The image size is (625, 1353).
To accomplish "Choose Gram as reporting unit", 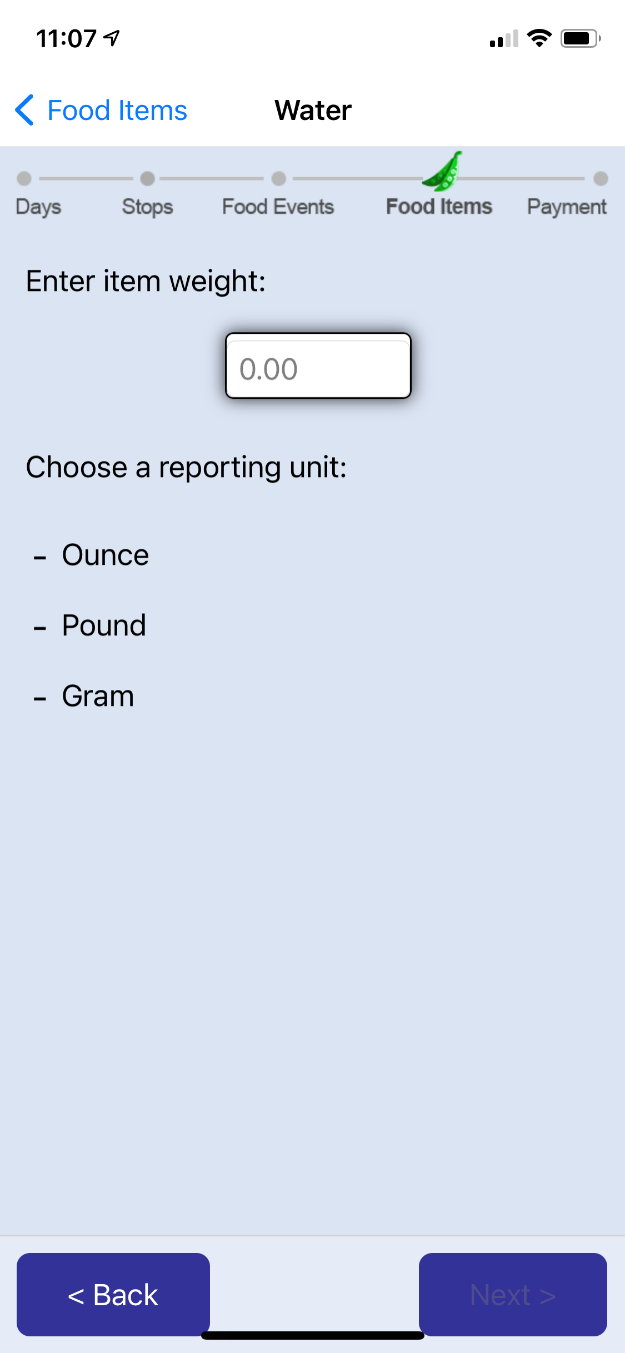I will click(x=98, y=696).
